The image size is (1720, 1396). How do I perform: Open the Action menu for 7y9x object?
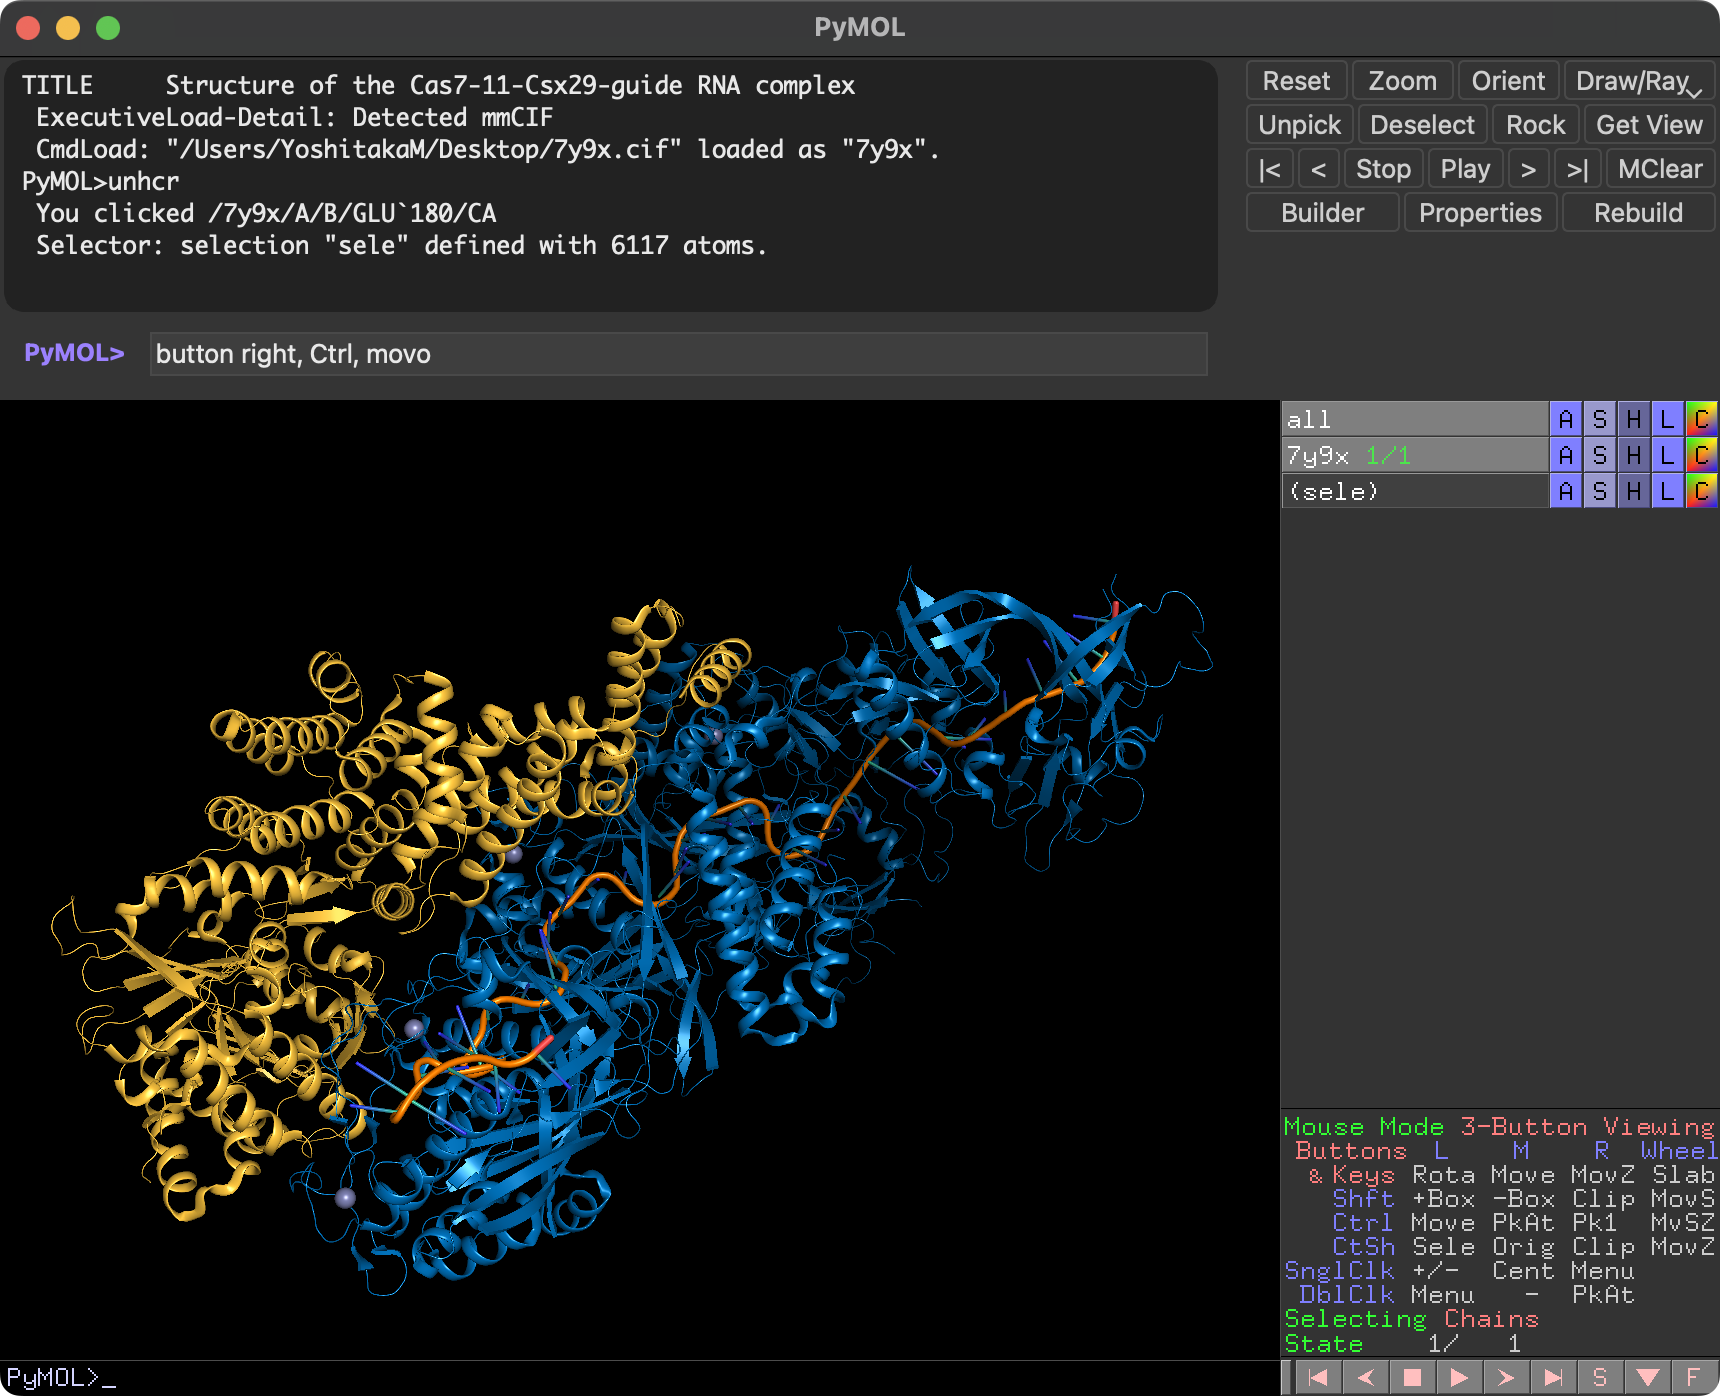coord(1565,454)
